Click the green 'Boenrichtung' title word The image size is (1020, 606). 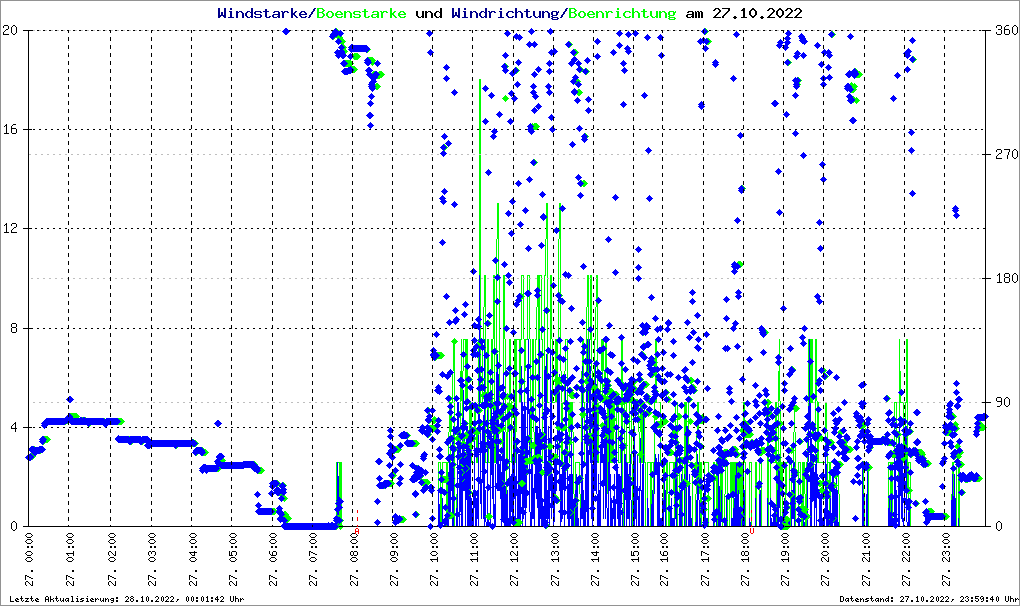tap(623, 13)
